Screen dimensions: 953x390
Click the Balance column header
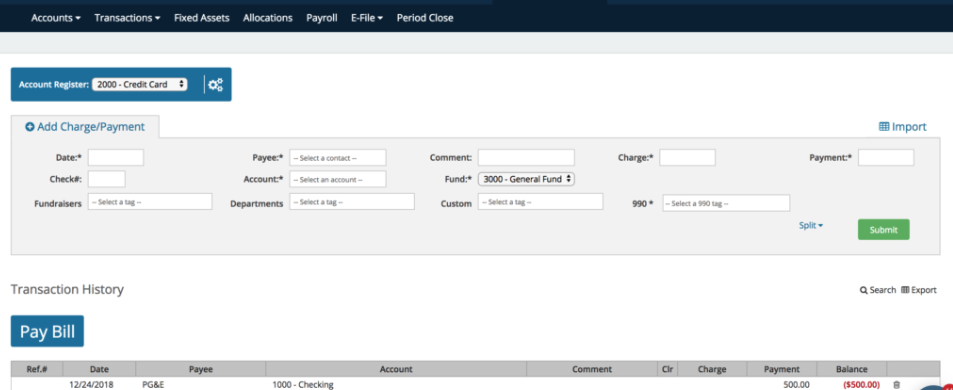[852, 369]
